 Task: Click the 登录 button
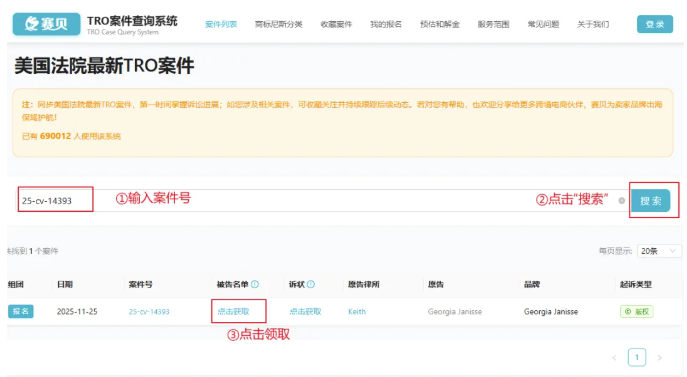point(655,24)
